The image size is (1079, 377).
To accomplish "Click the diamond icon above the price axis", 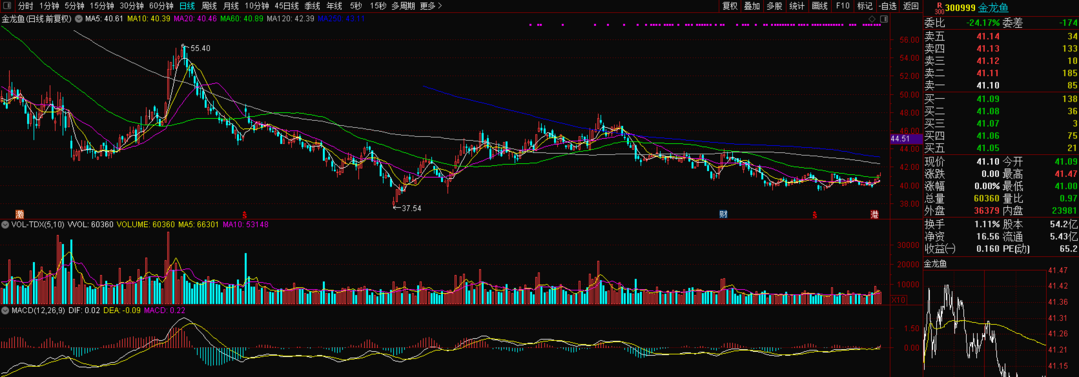I will [x=872, y=19].
